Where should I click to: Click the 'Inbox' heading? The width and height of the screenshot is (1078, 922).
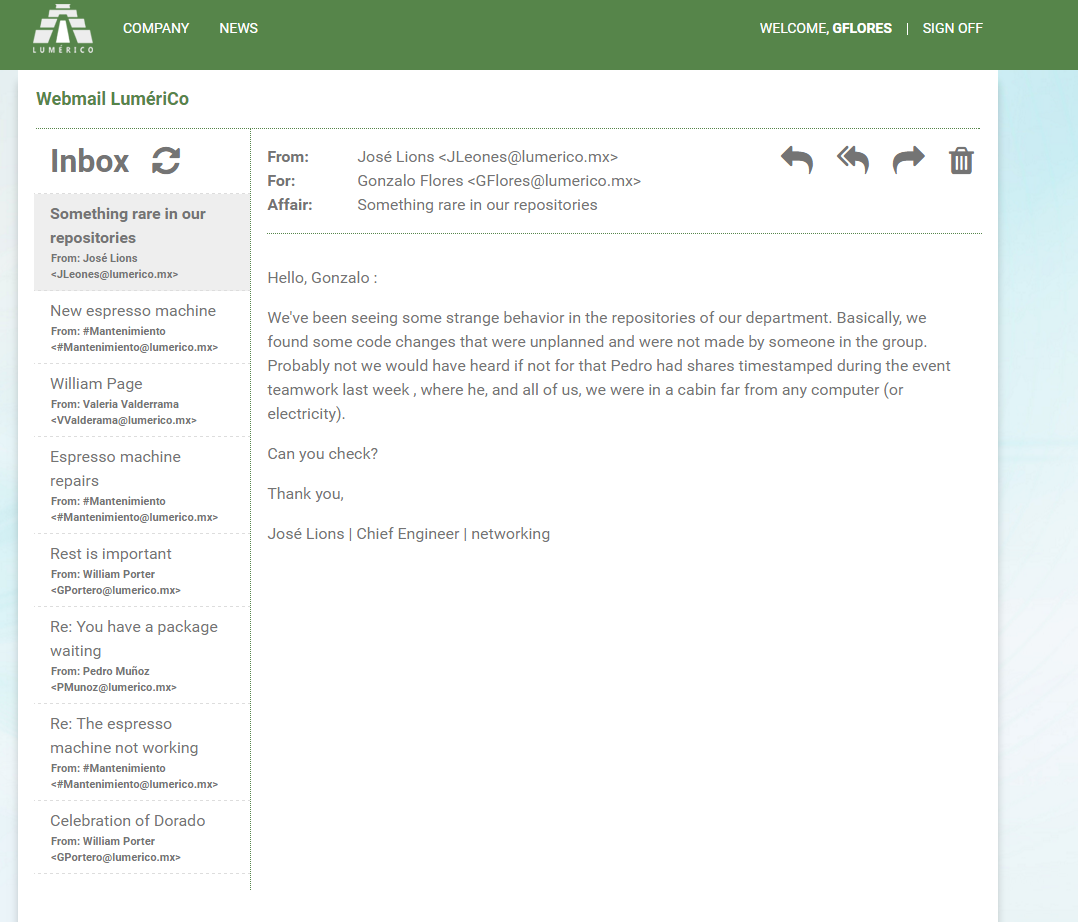(89, 162)
